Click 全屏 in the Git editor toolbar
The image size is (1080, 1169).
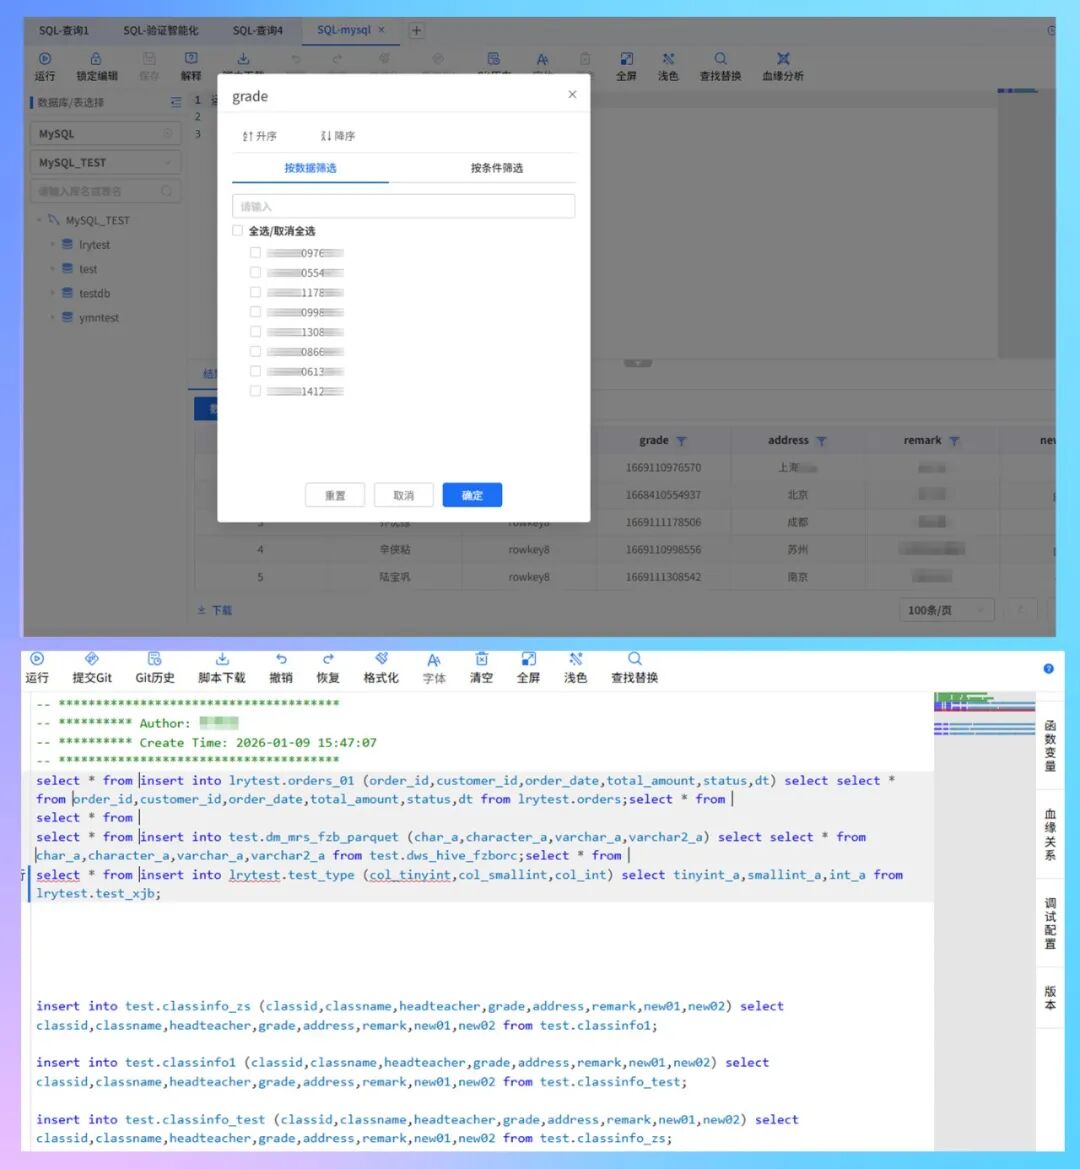click(x=528, y=667)
